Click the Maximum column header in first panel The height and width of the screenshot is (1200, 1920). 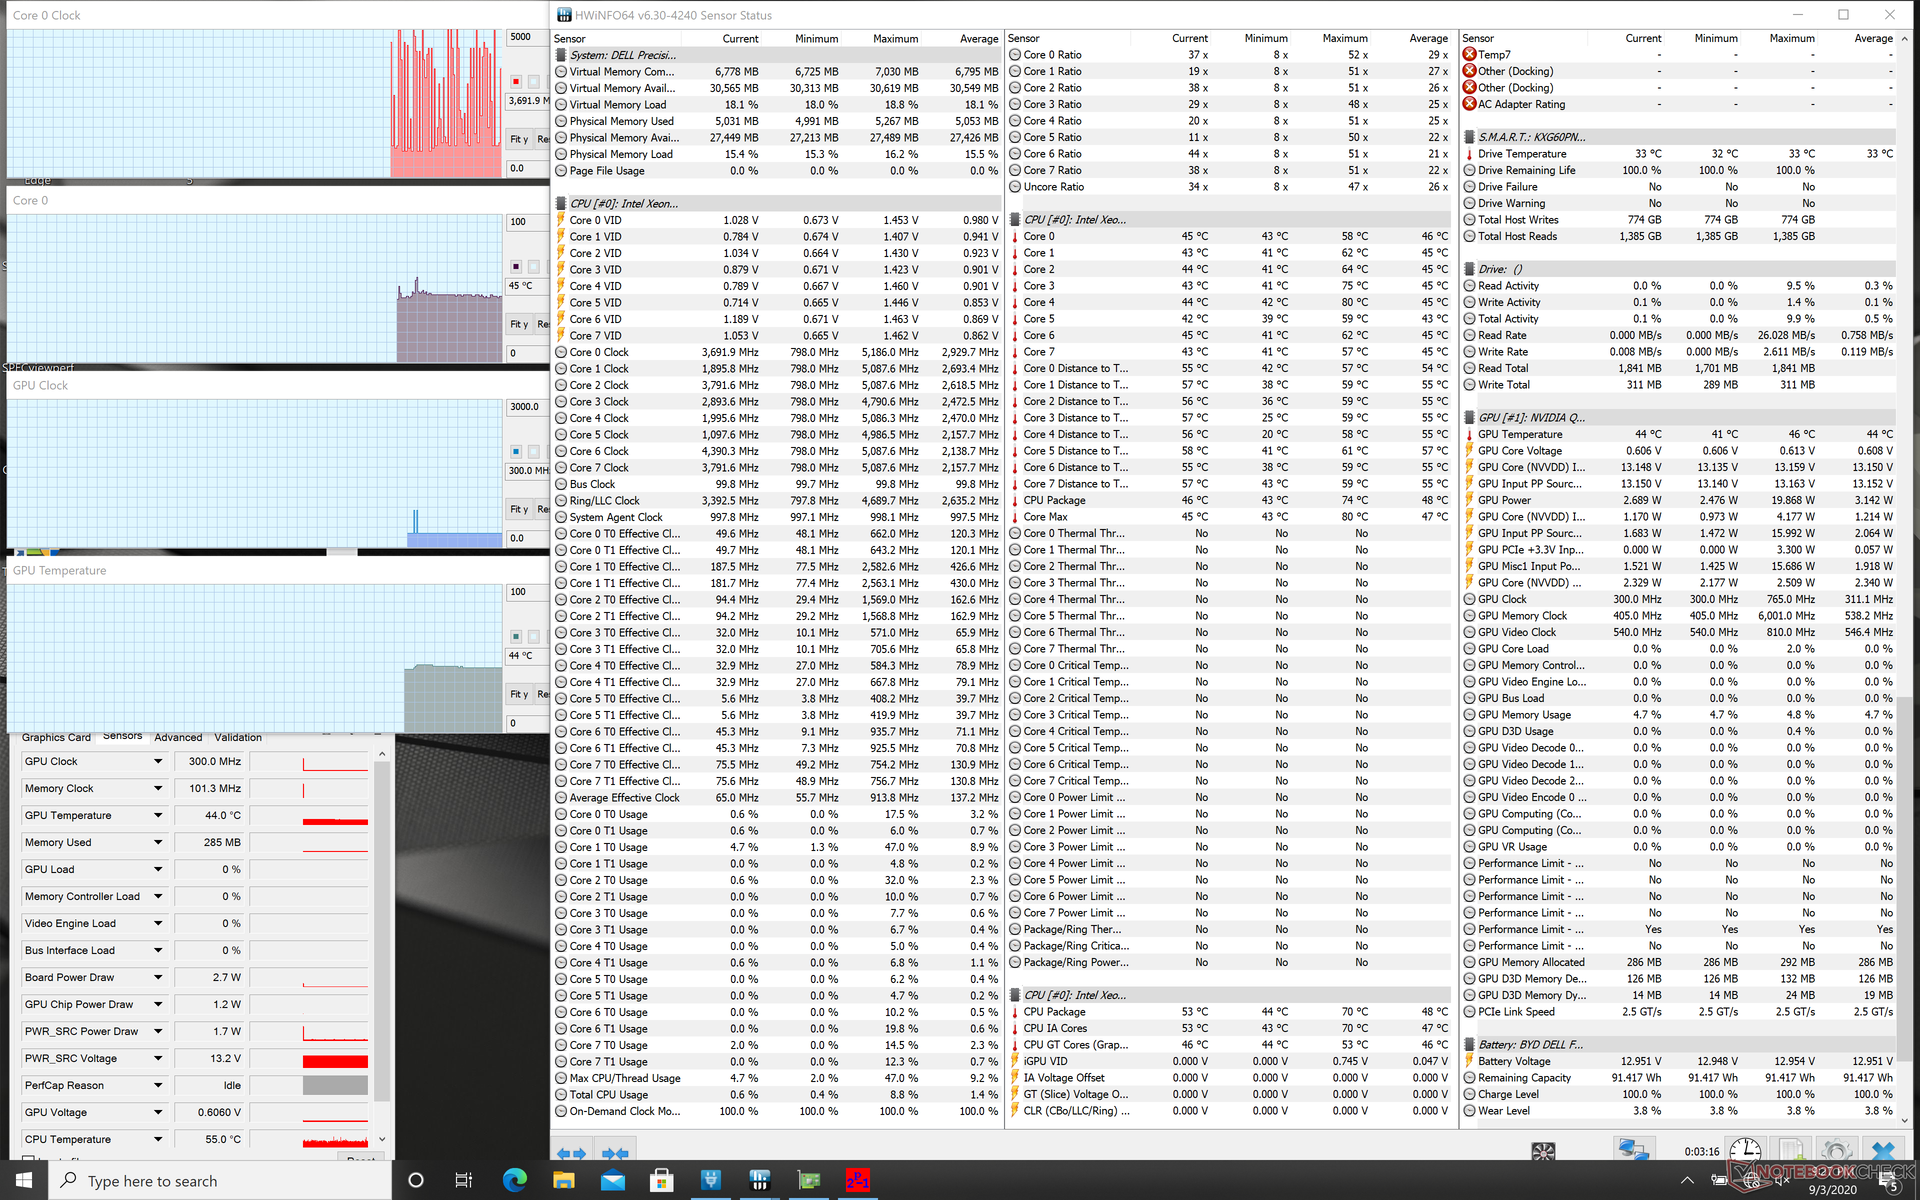point(895,39)
